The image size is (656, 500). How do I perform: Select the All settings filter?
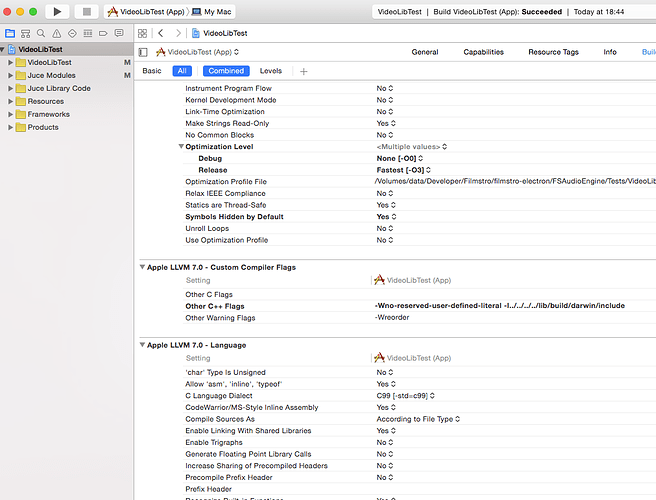point(182,71)
